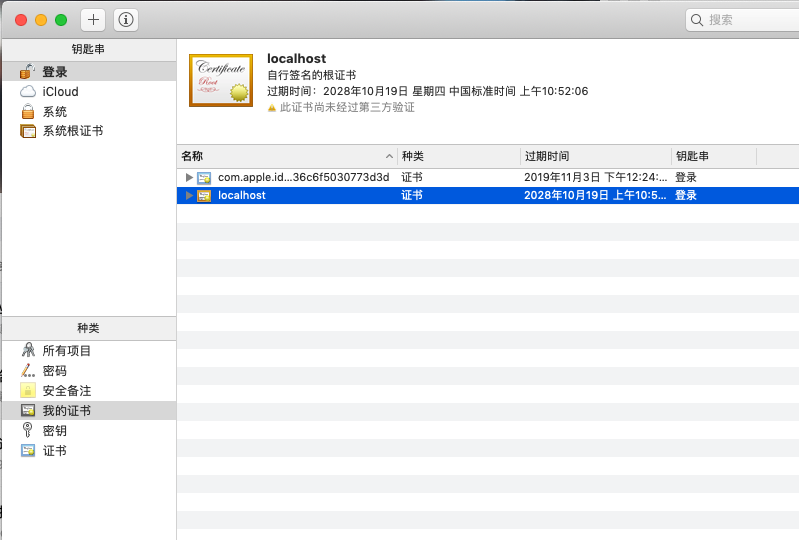The height and width of the screenshot is (540, 799).
Task: Select the 系统根证书 keychain icon
Action: tap(28, 131)
